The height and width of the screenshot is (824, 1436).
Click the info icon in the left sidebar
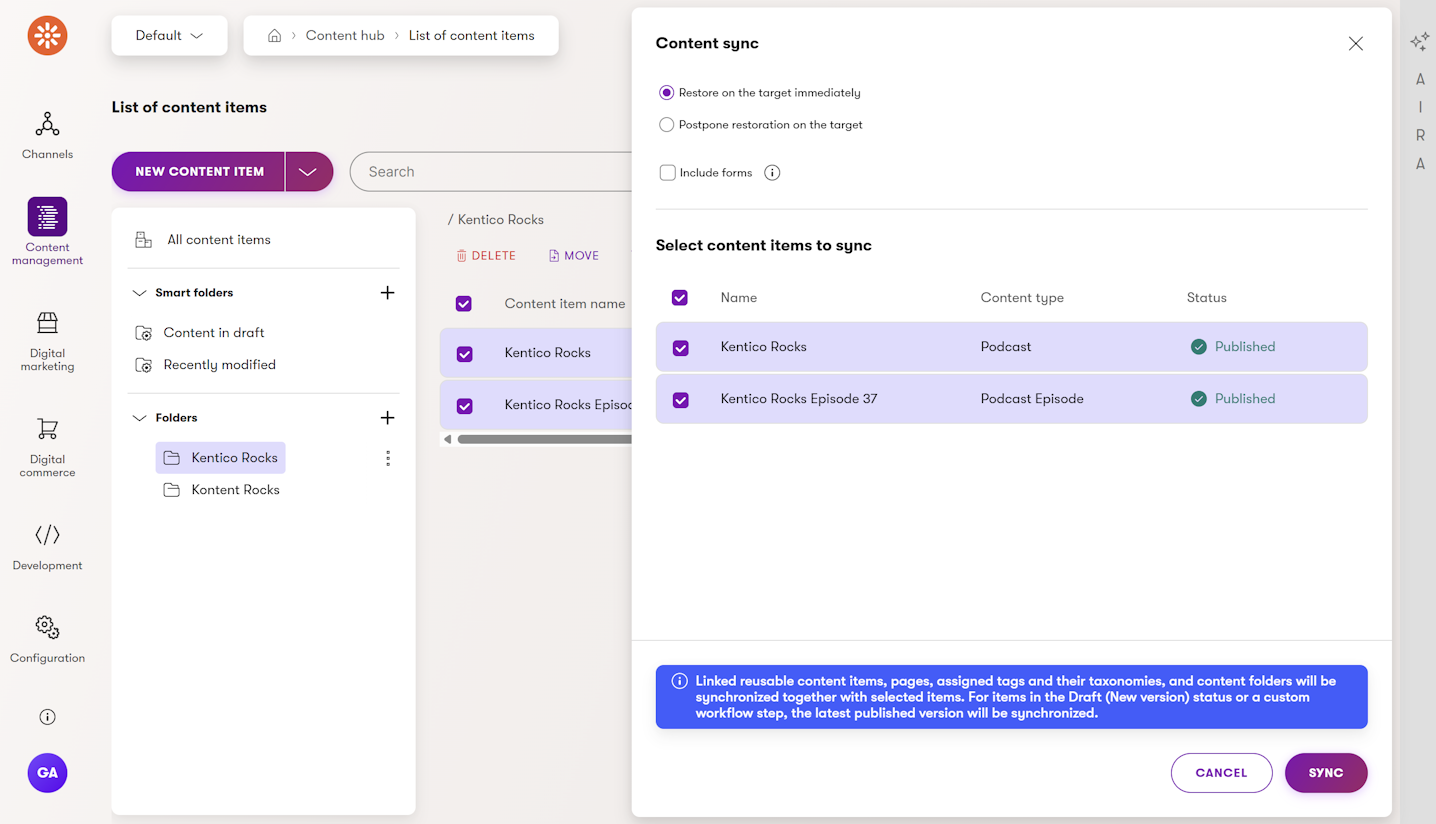point(47,717)
